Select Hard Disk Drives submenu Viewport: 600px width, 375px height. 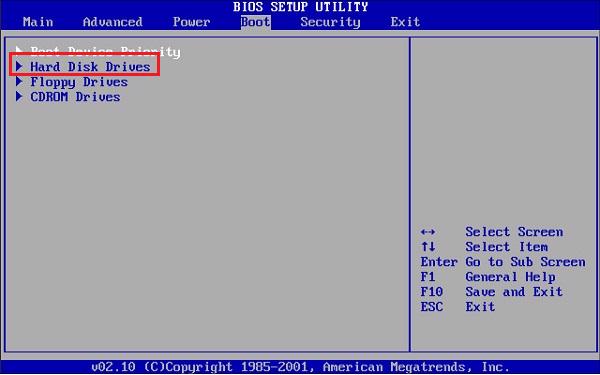[x=90, y=67]
